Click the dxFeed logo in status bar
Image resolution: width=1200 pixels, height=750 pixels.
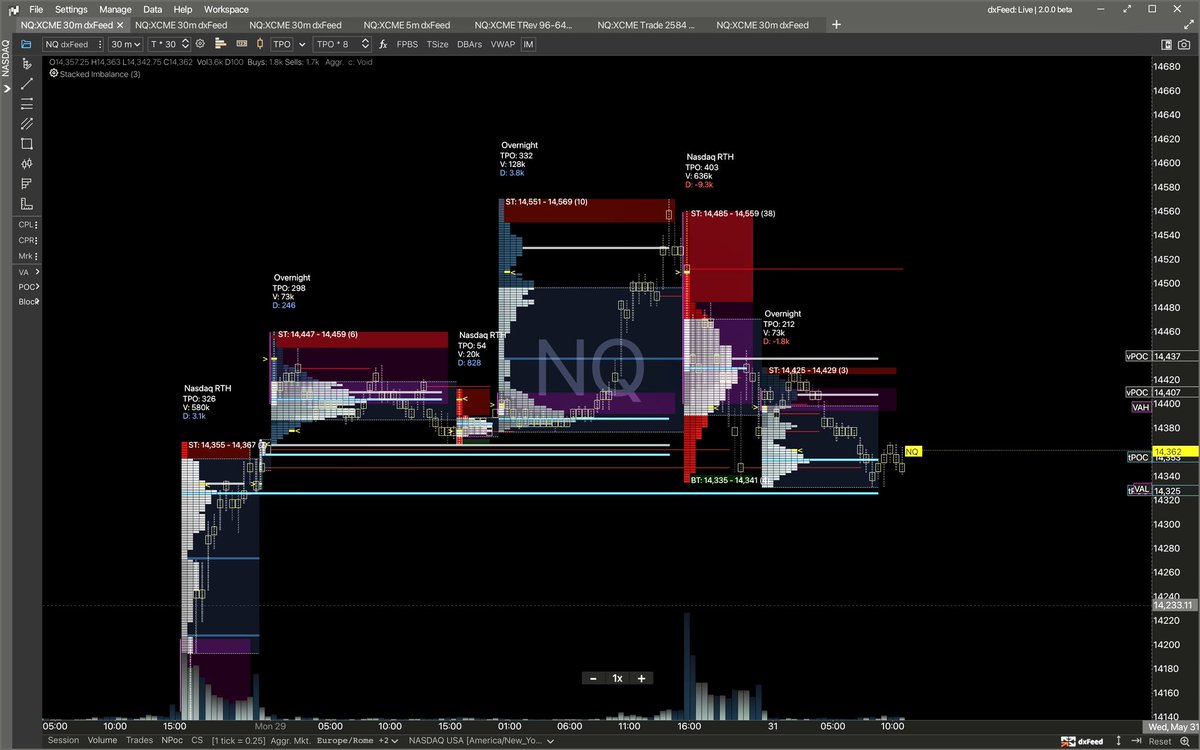1081,741
